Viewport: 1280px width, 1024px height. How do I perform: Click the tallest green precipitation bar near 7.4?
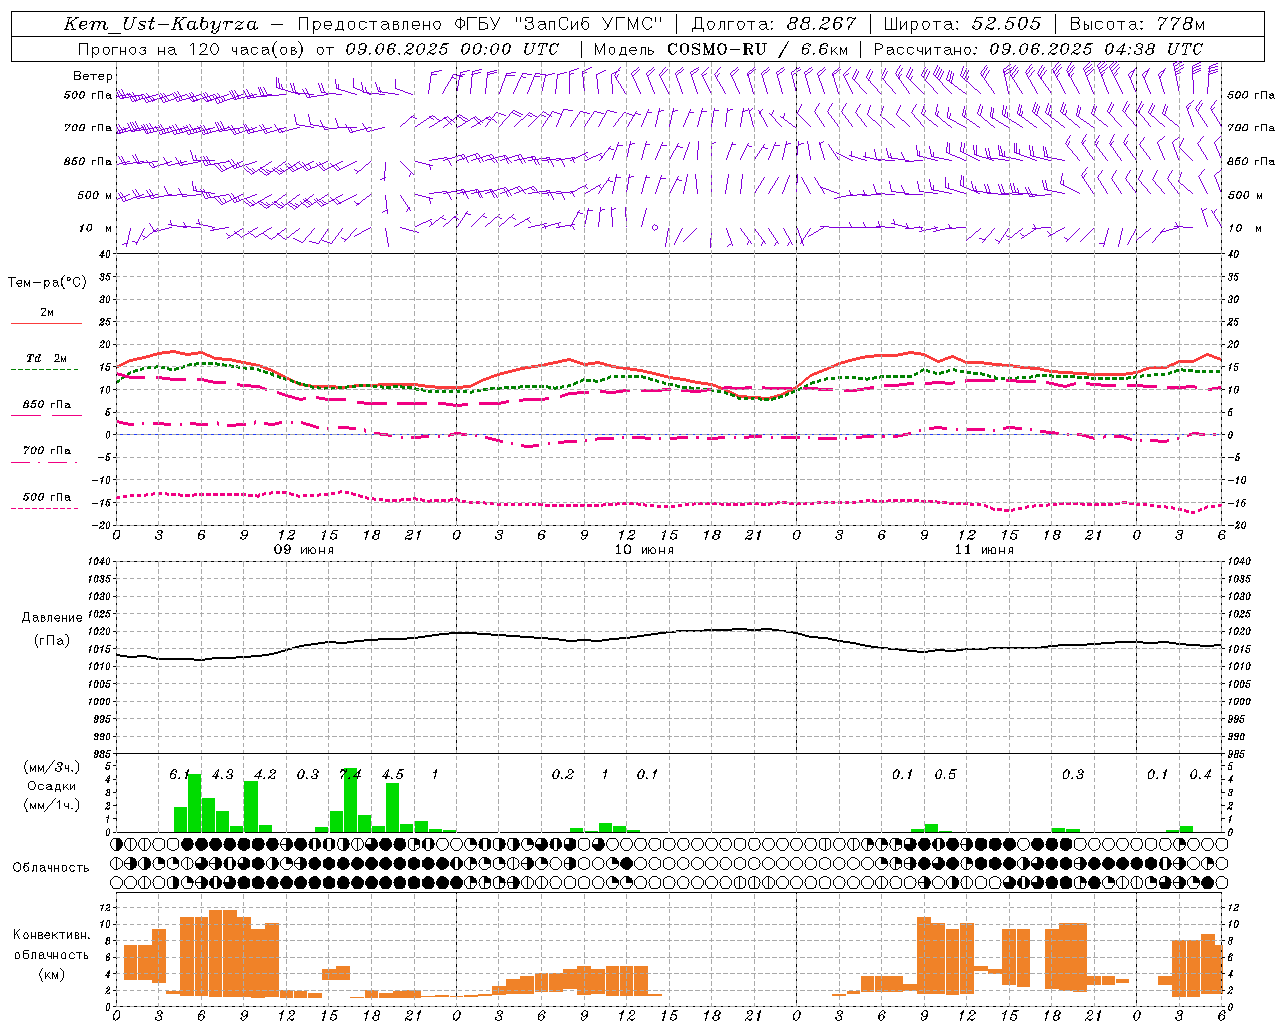click(350, 800)
